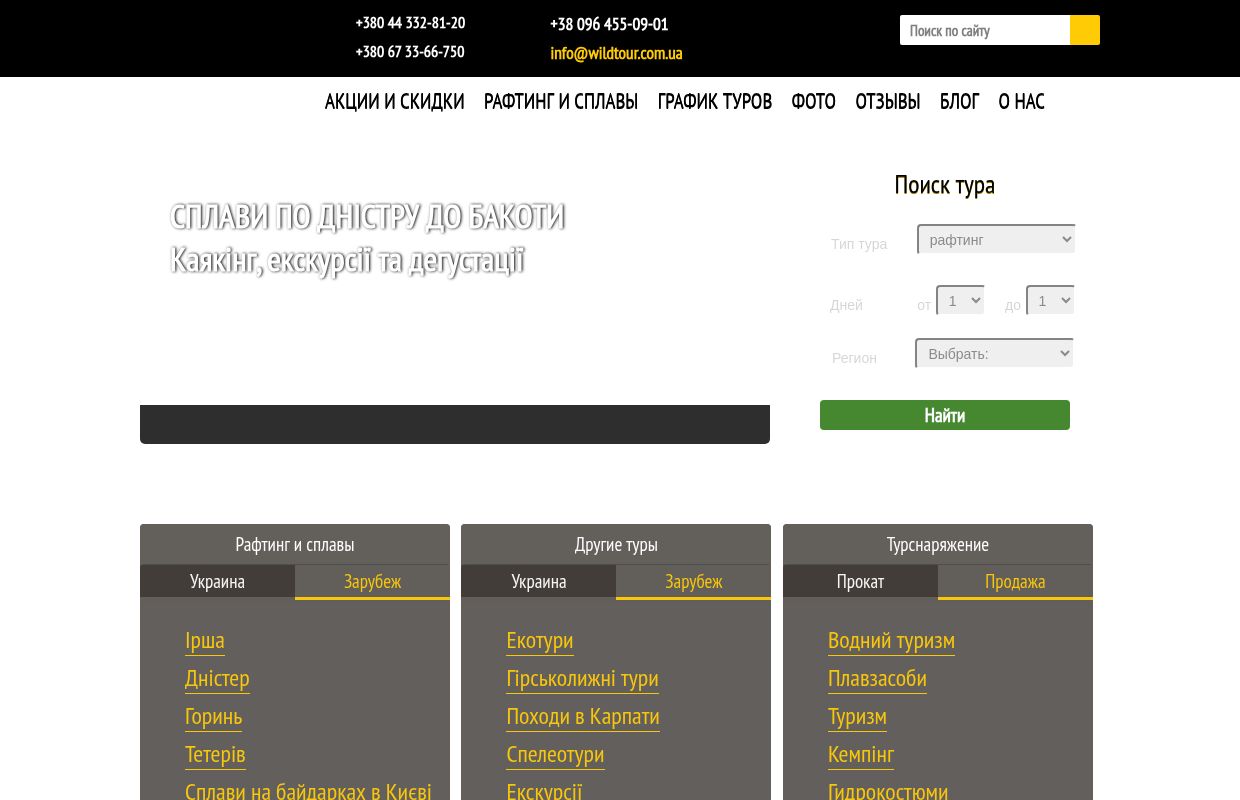
Task: Expand the minimum days 'от' dropdown
Action: point(960,300)
